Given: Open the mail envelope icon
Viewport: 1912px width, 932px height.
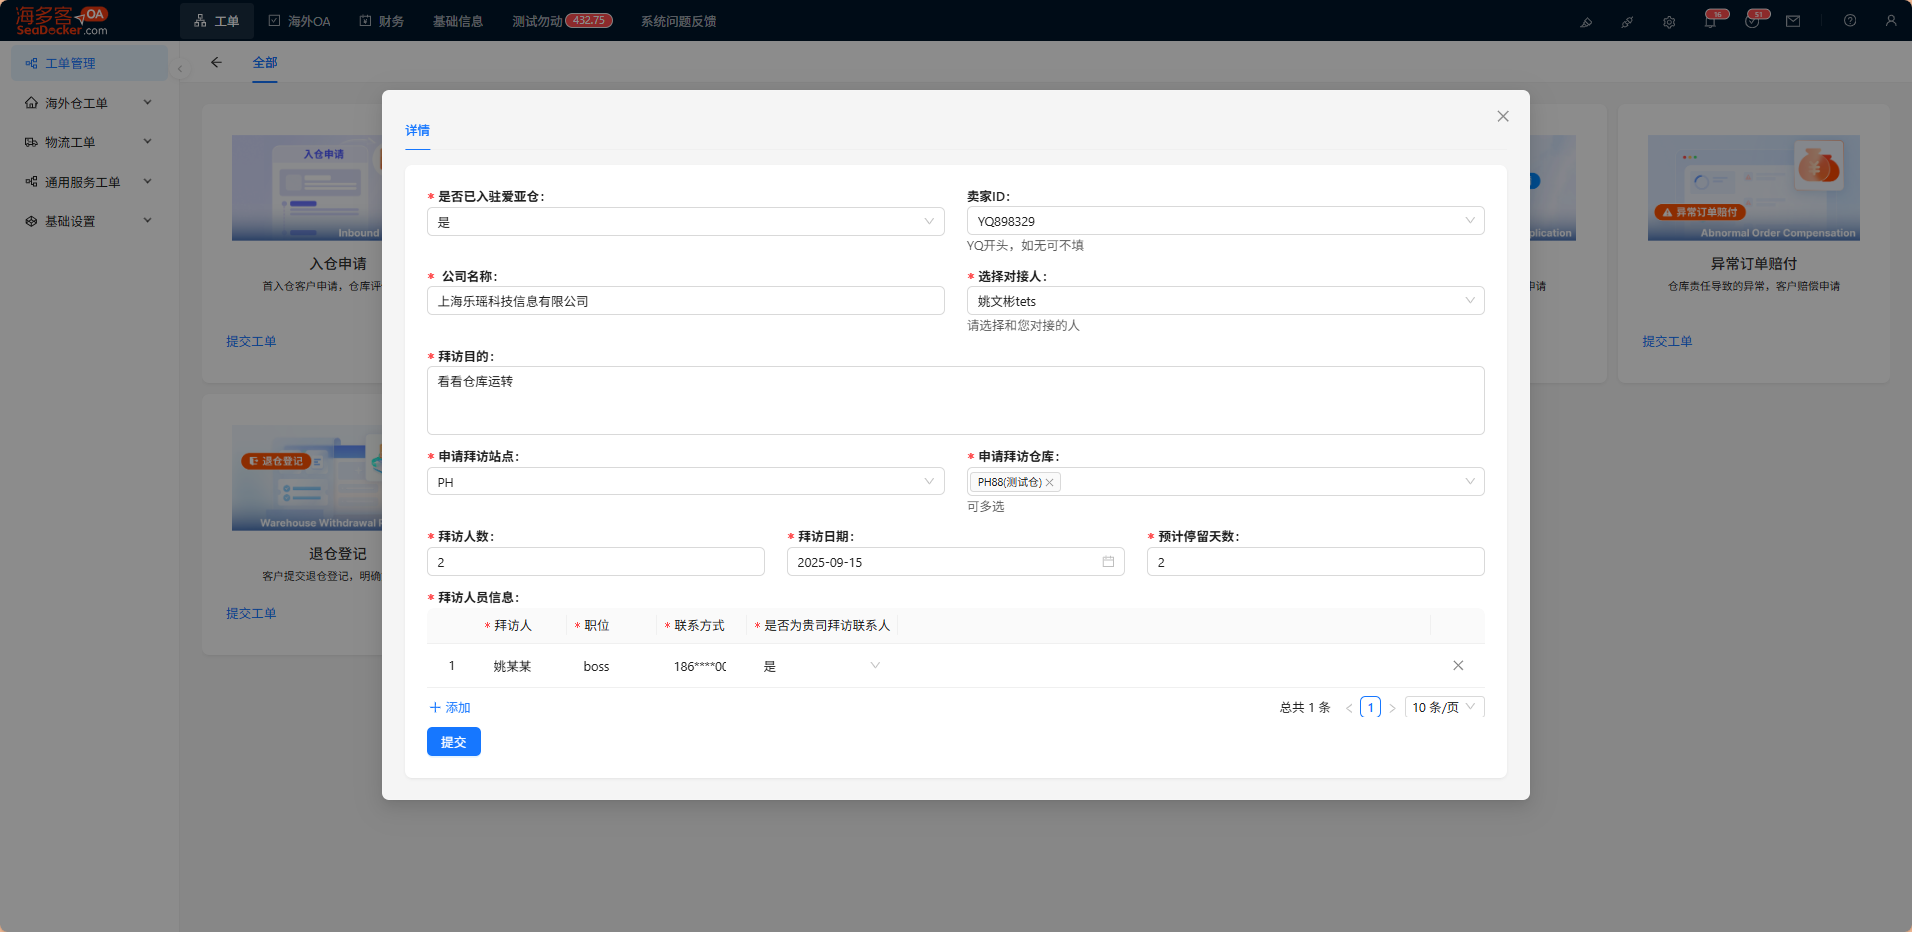Looking at the screenshot, I should pyautogui.click(x=1793, y=21).
